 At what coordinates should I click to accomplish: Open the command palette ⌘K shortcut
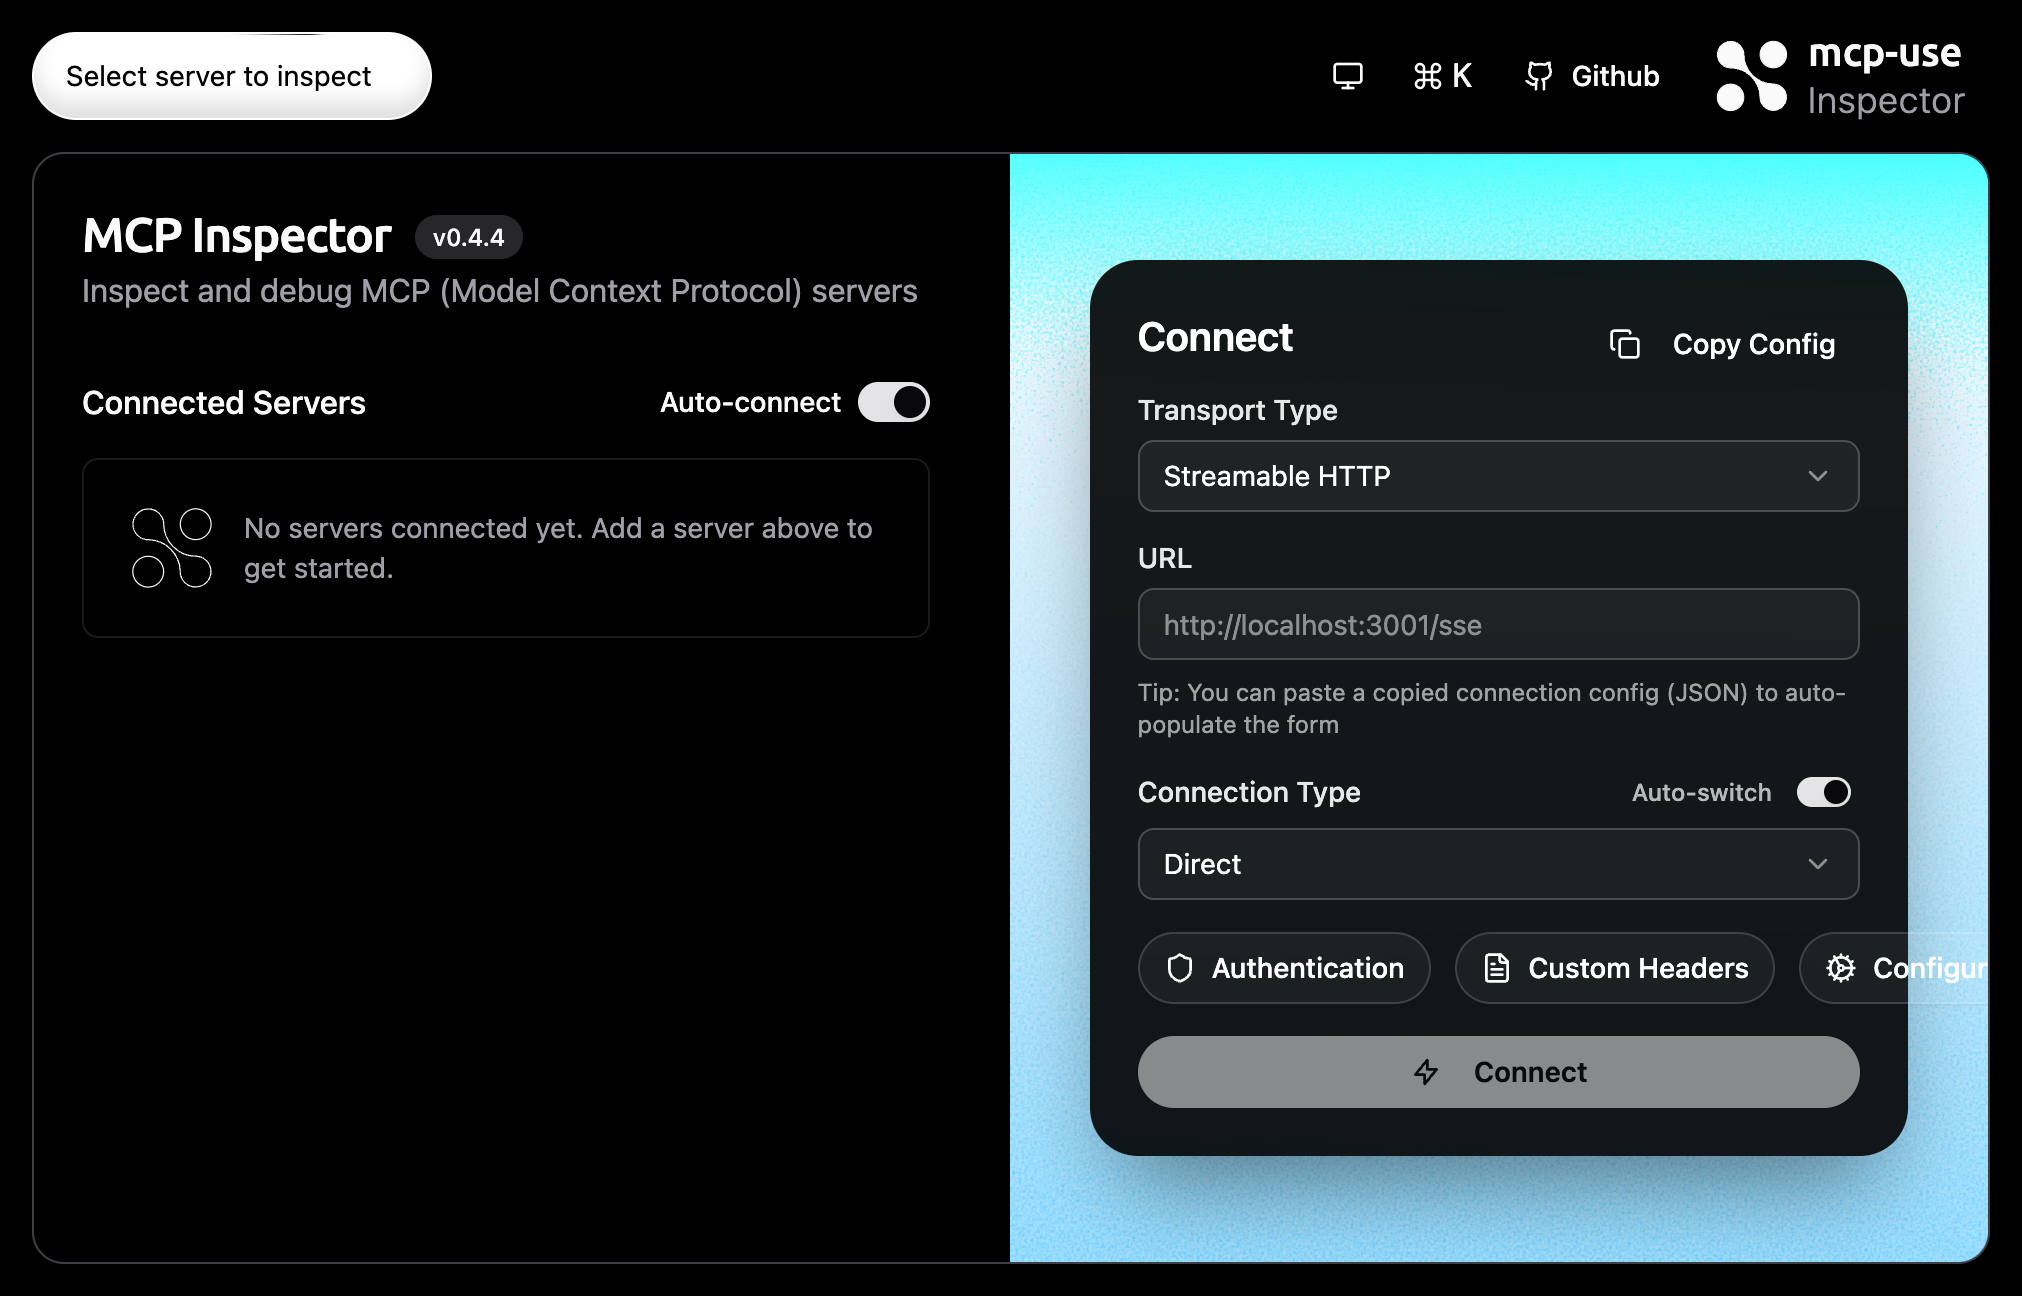1442,76
